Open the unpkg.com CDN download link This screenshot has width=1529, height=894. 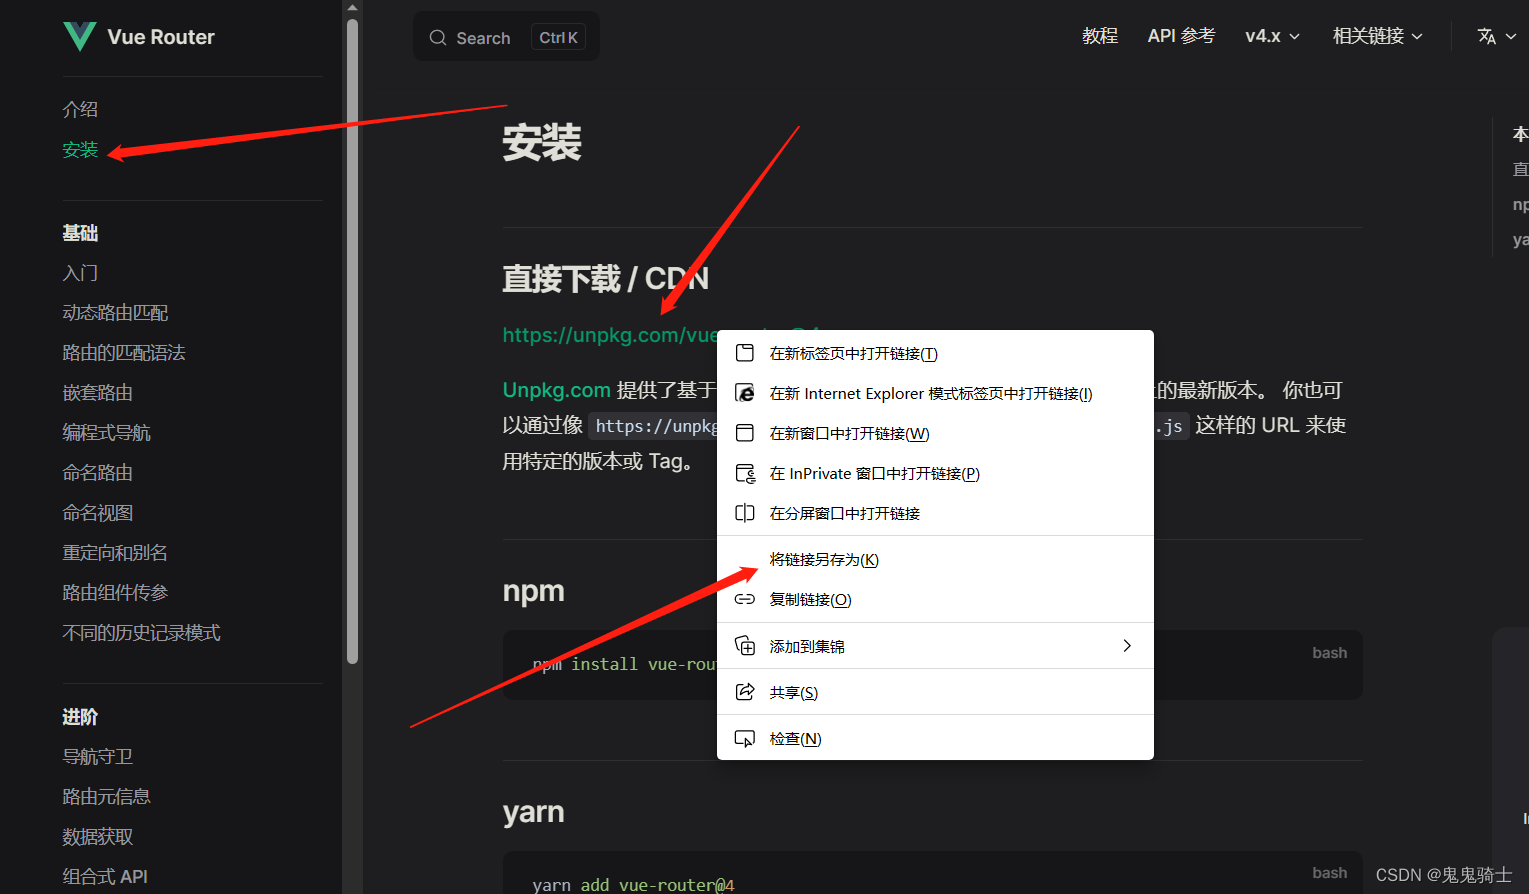click(610, 335)
